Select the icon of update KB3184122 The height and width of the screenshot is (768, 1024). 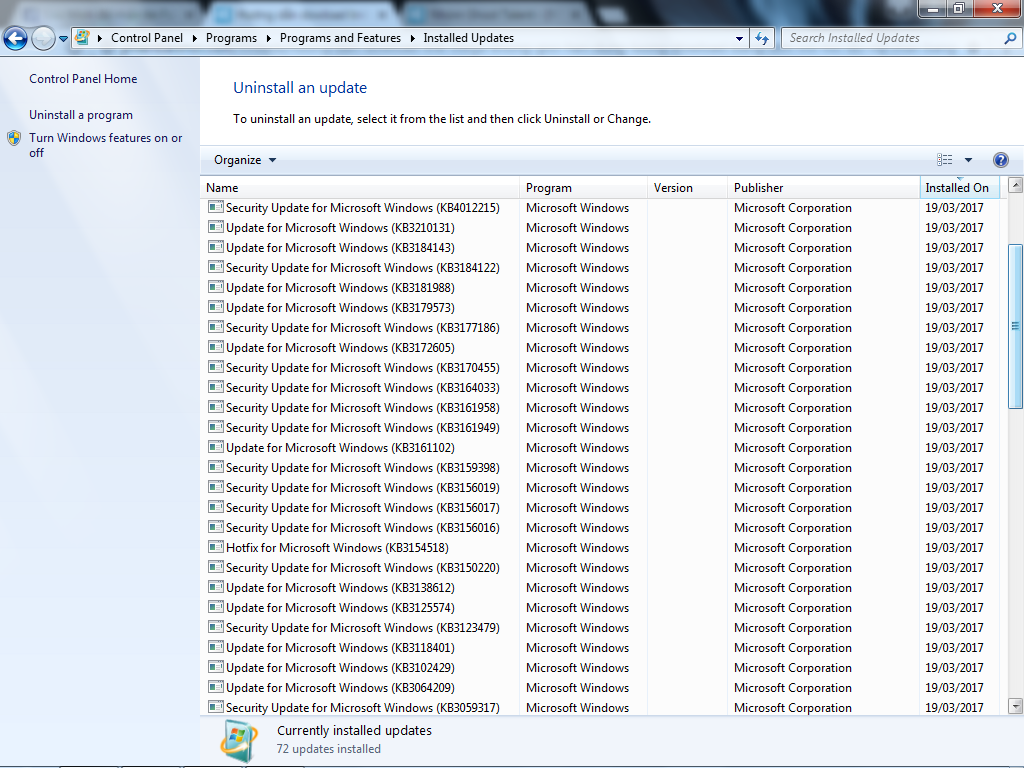pyautogui.click(x=216, y=267)
